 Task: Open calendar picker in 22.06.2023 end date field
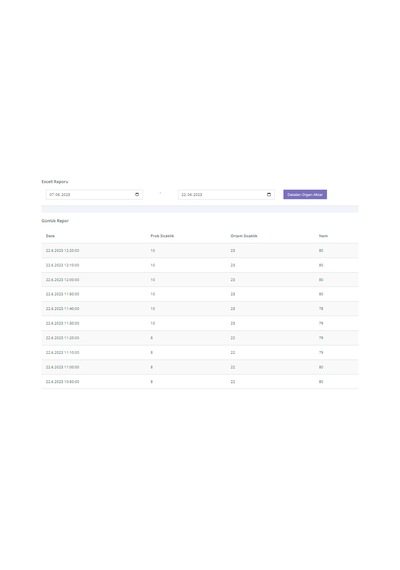[x=269, y=194]
